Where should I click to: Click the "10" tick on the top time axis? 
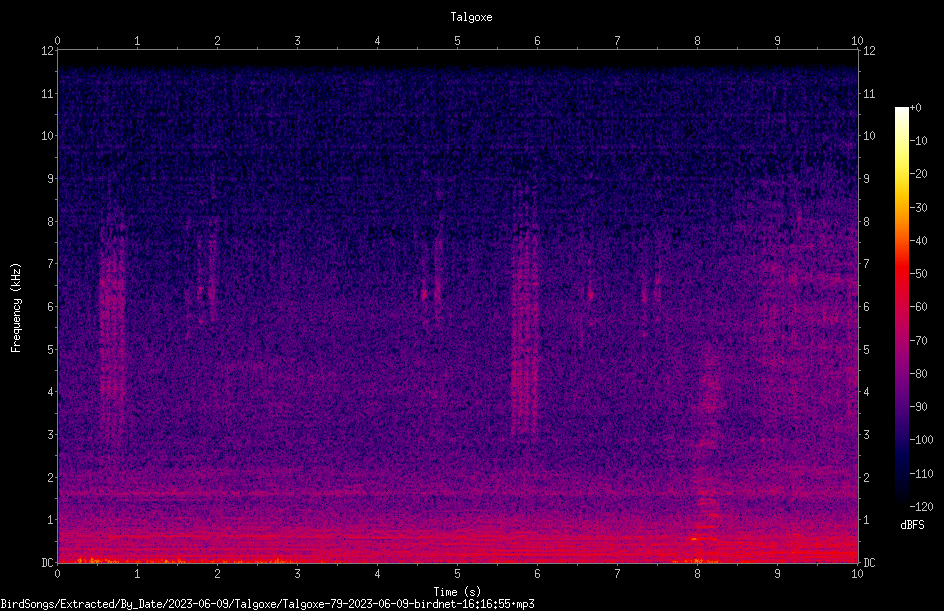click(857, 41)
